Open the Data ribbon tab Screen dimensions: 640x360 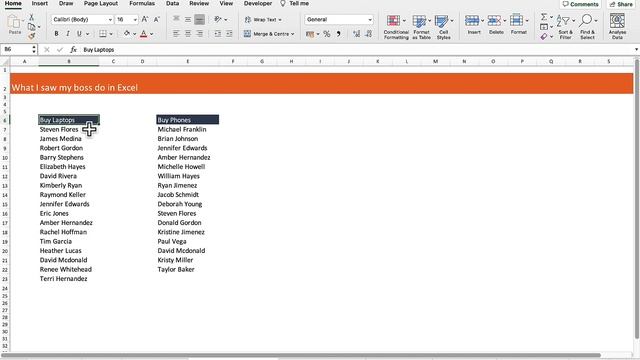172,3
